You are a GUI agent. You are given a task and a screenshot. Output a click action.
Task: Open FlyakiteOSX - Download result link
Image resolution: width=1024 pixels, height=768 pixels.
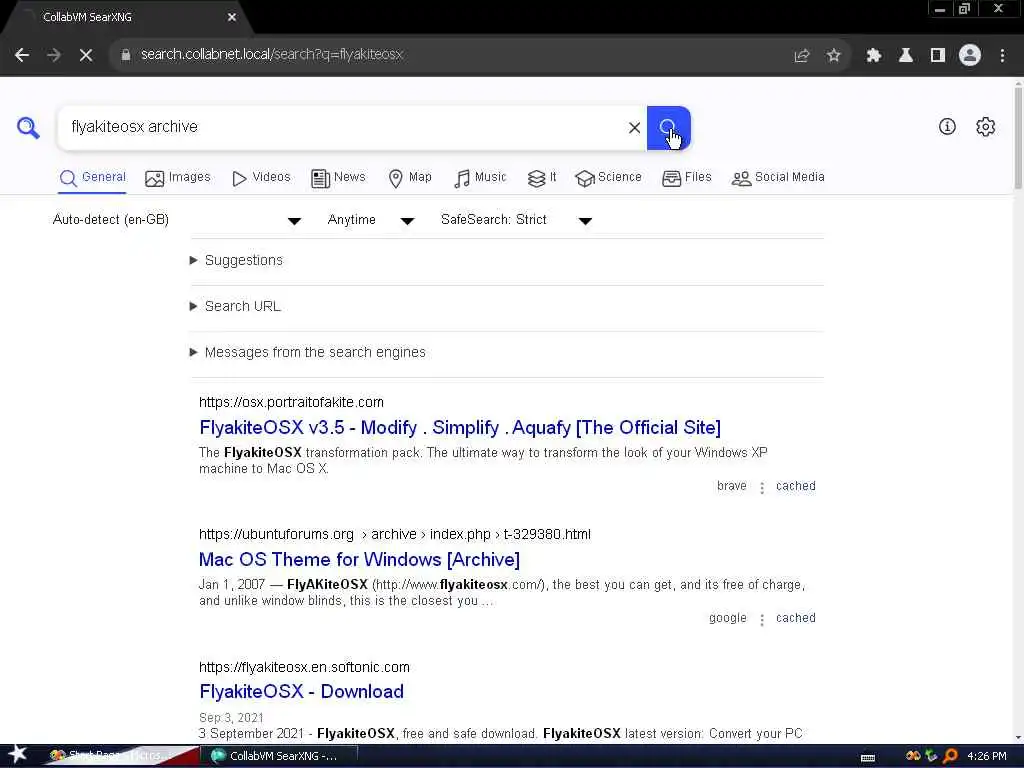[301, 692]
